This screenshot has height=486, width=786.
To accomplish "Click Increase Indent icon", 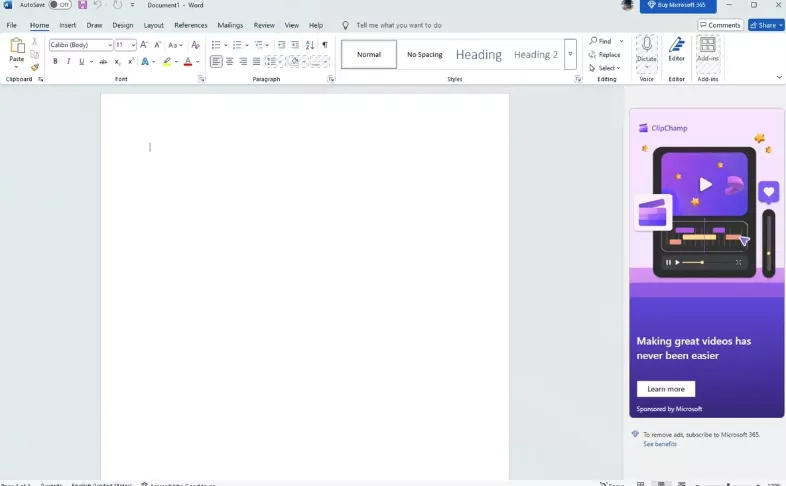I will click(x=295, y=45).
